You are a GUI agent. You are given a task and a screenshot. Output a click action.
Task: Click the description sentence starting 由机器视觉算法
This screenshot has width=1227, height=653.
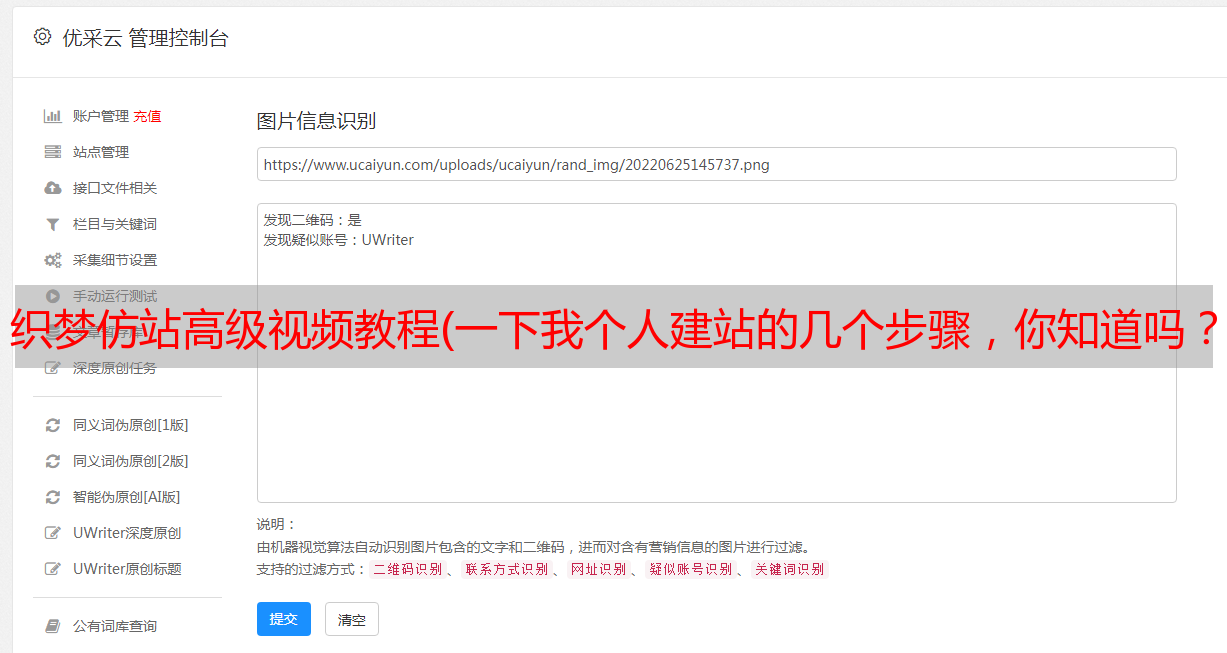point(533,547)
